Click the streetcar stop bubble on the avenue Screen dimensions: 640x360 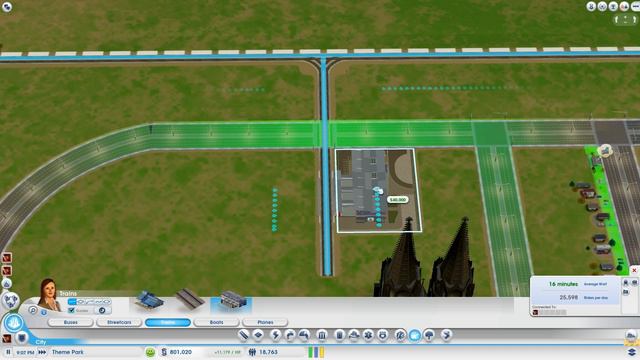[x=606, y=150]
